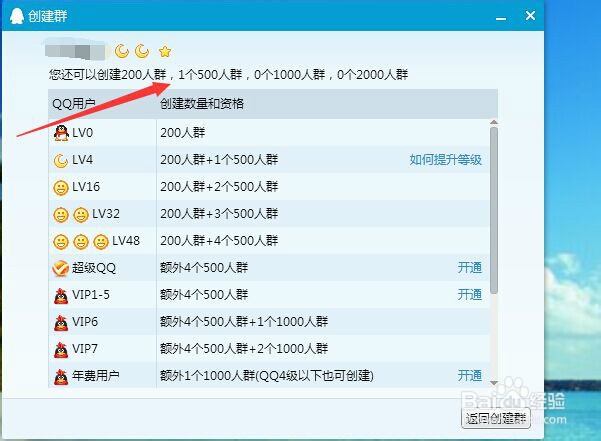Click the second moon level icon near username
The image size is (601, 441).
pyautogui.click(x=142, y=51)
